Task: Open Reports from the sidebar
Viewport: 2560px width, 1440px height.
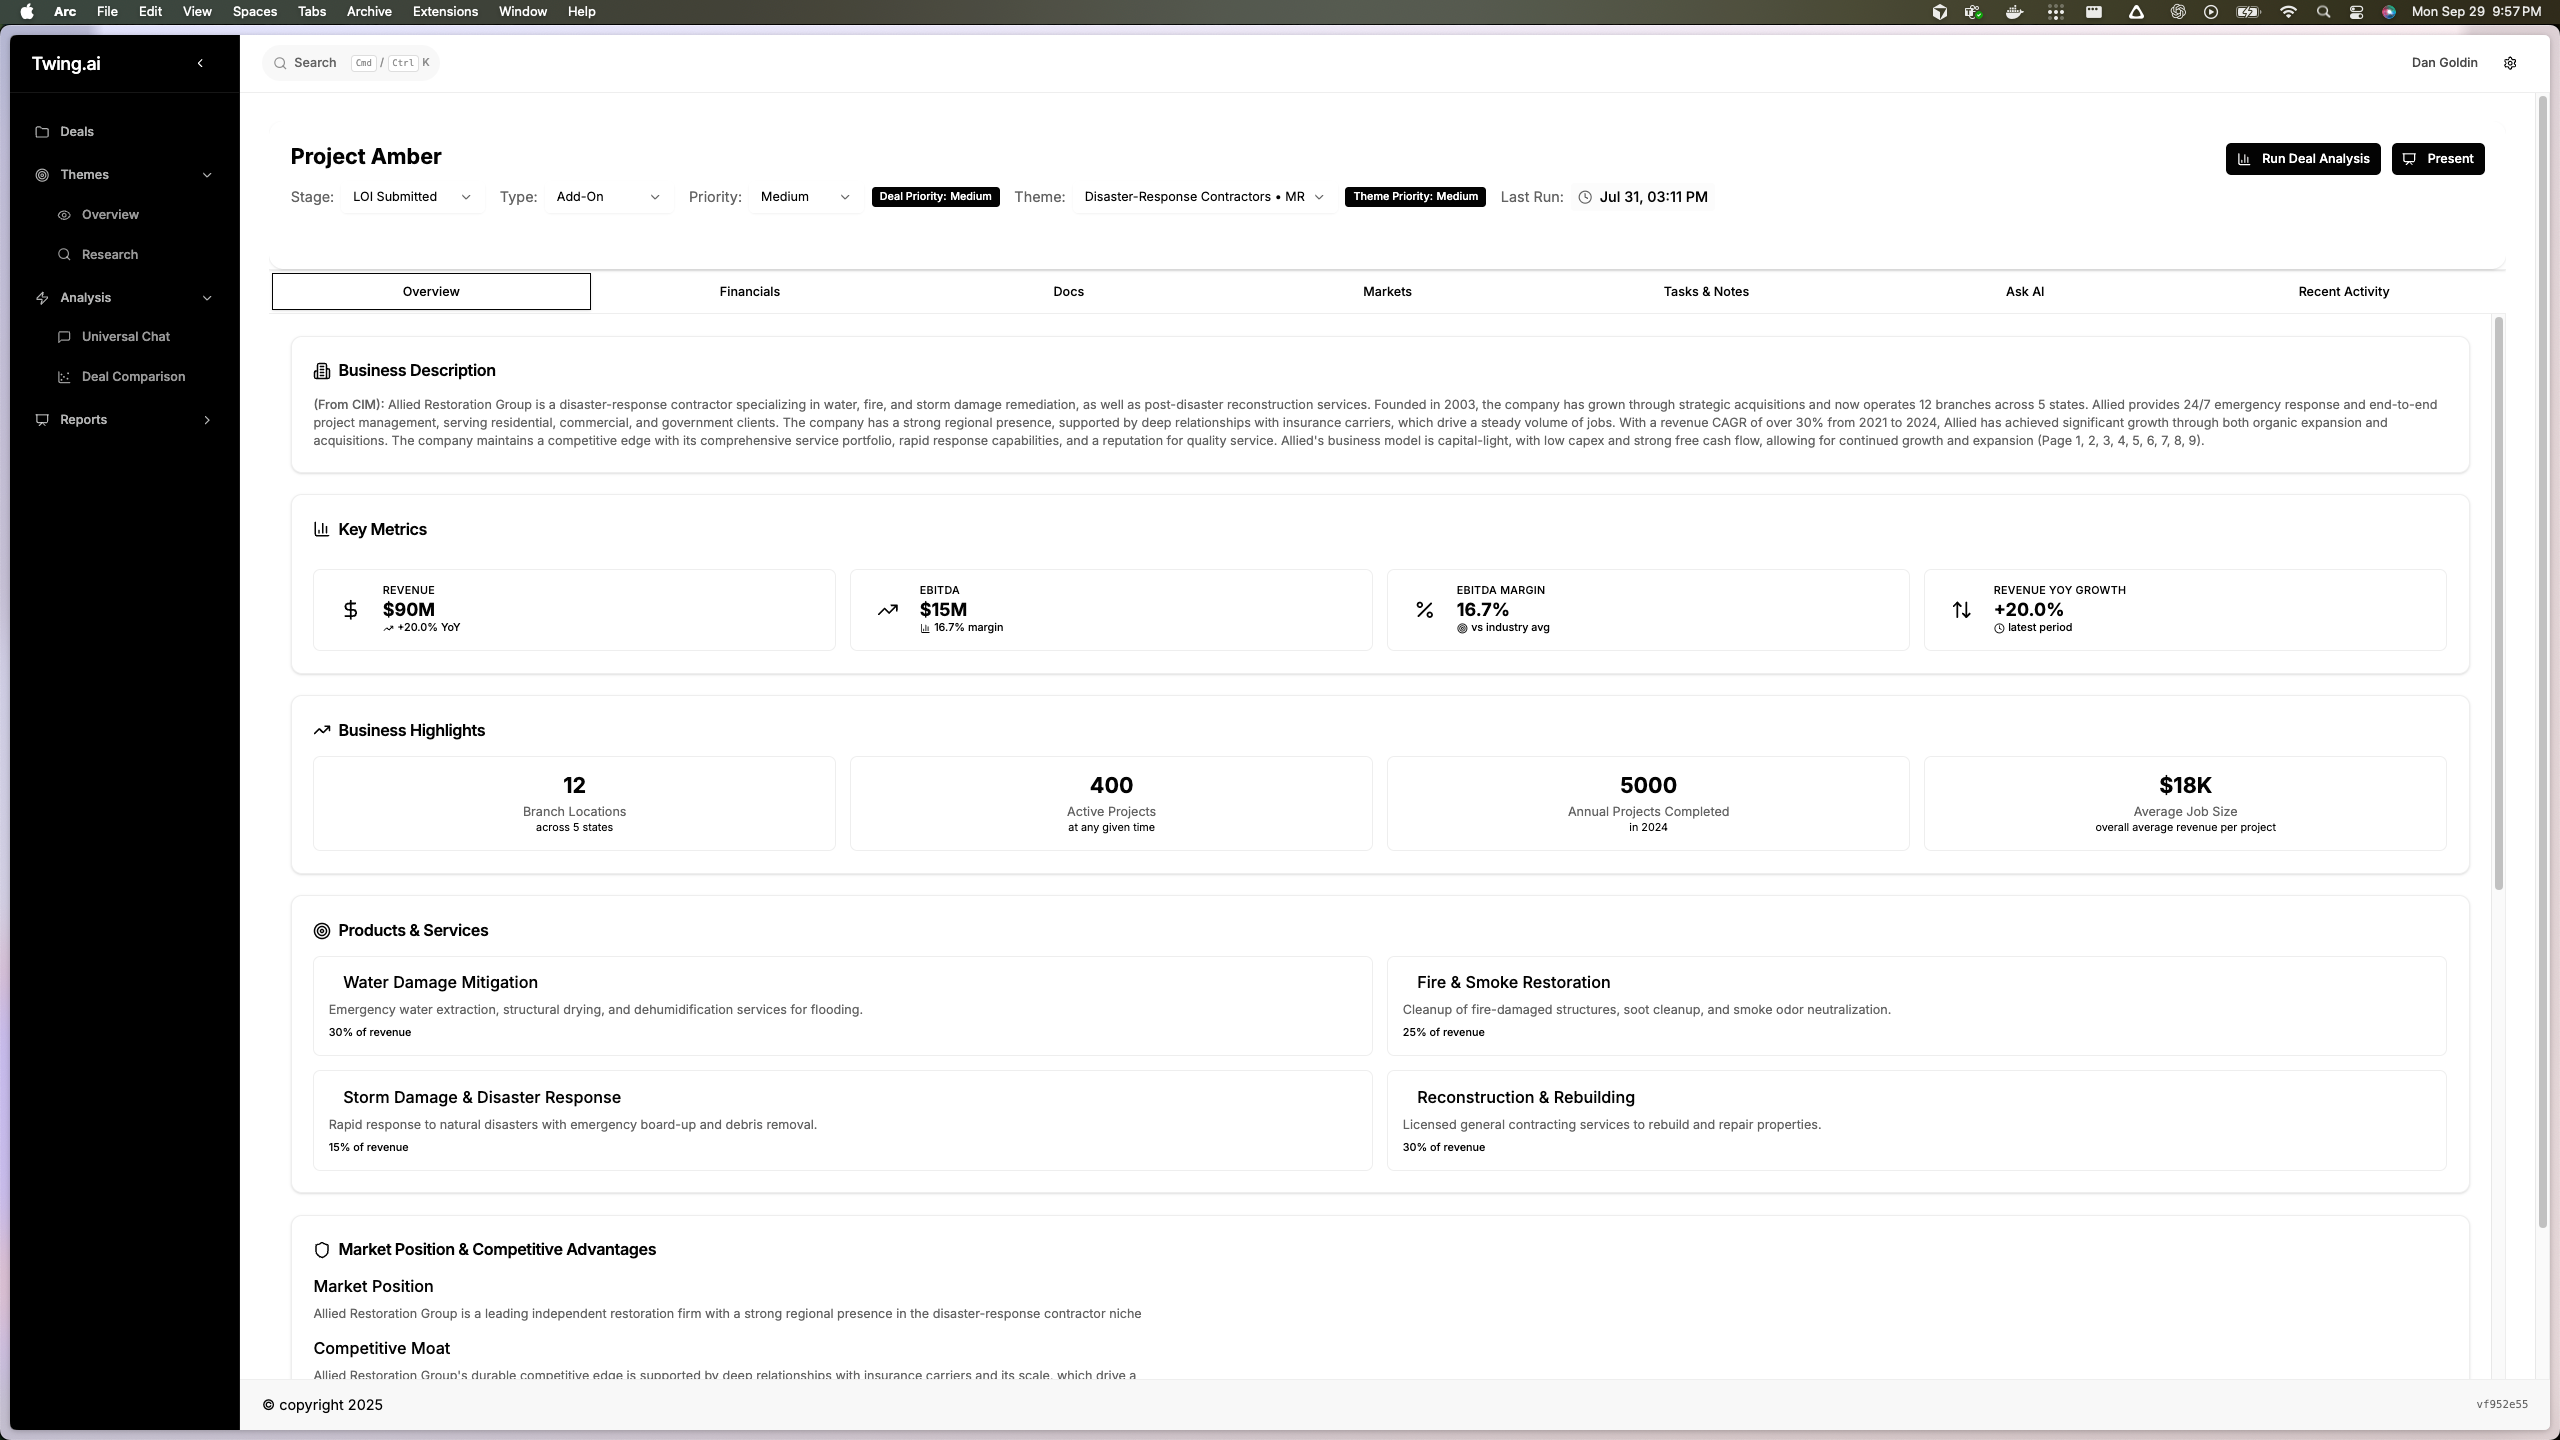Action: pos(84,419)
